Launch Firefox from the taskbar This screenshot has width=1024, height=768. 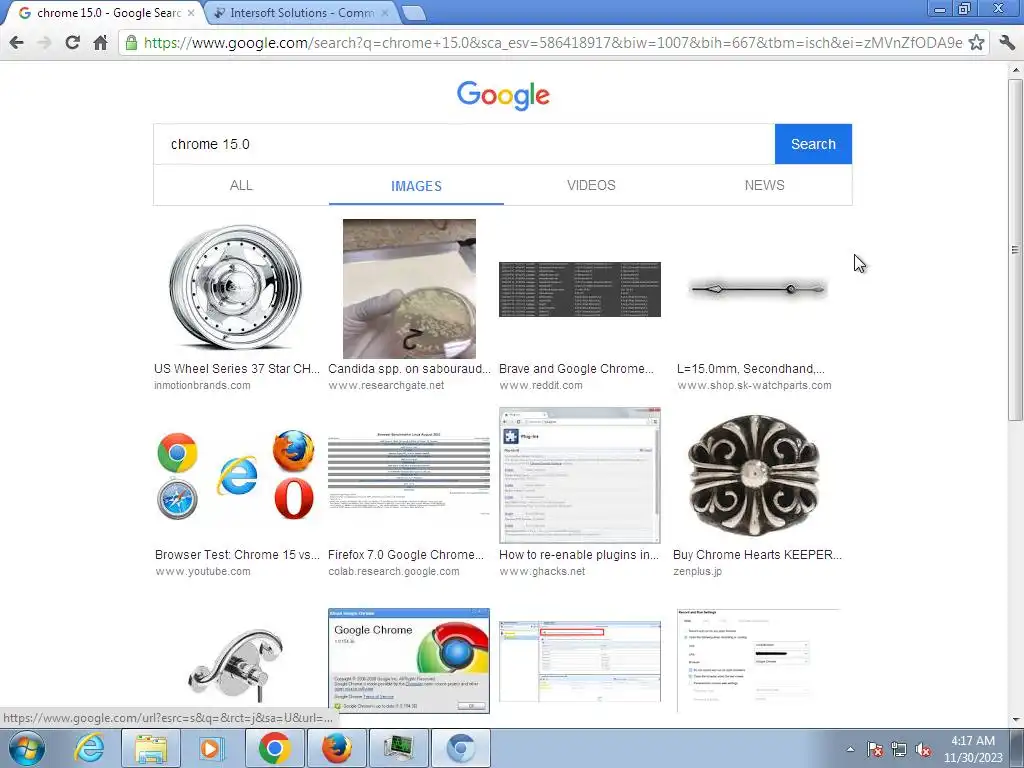point(336,748)
